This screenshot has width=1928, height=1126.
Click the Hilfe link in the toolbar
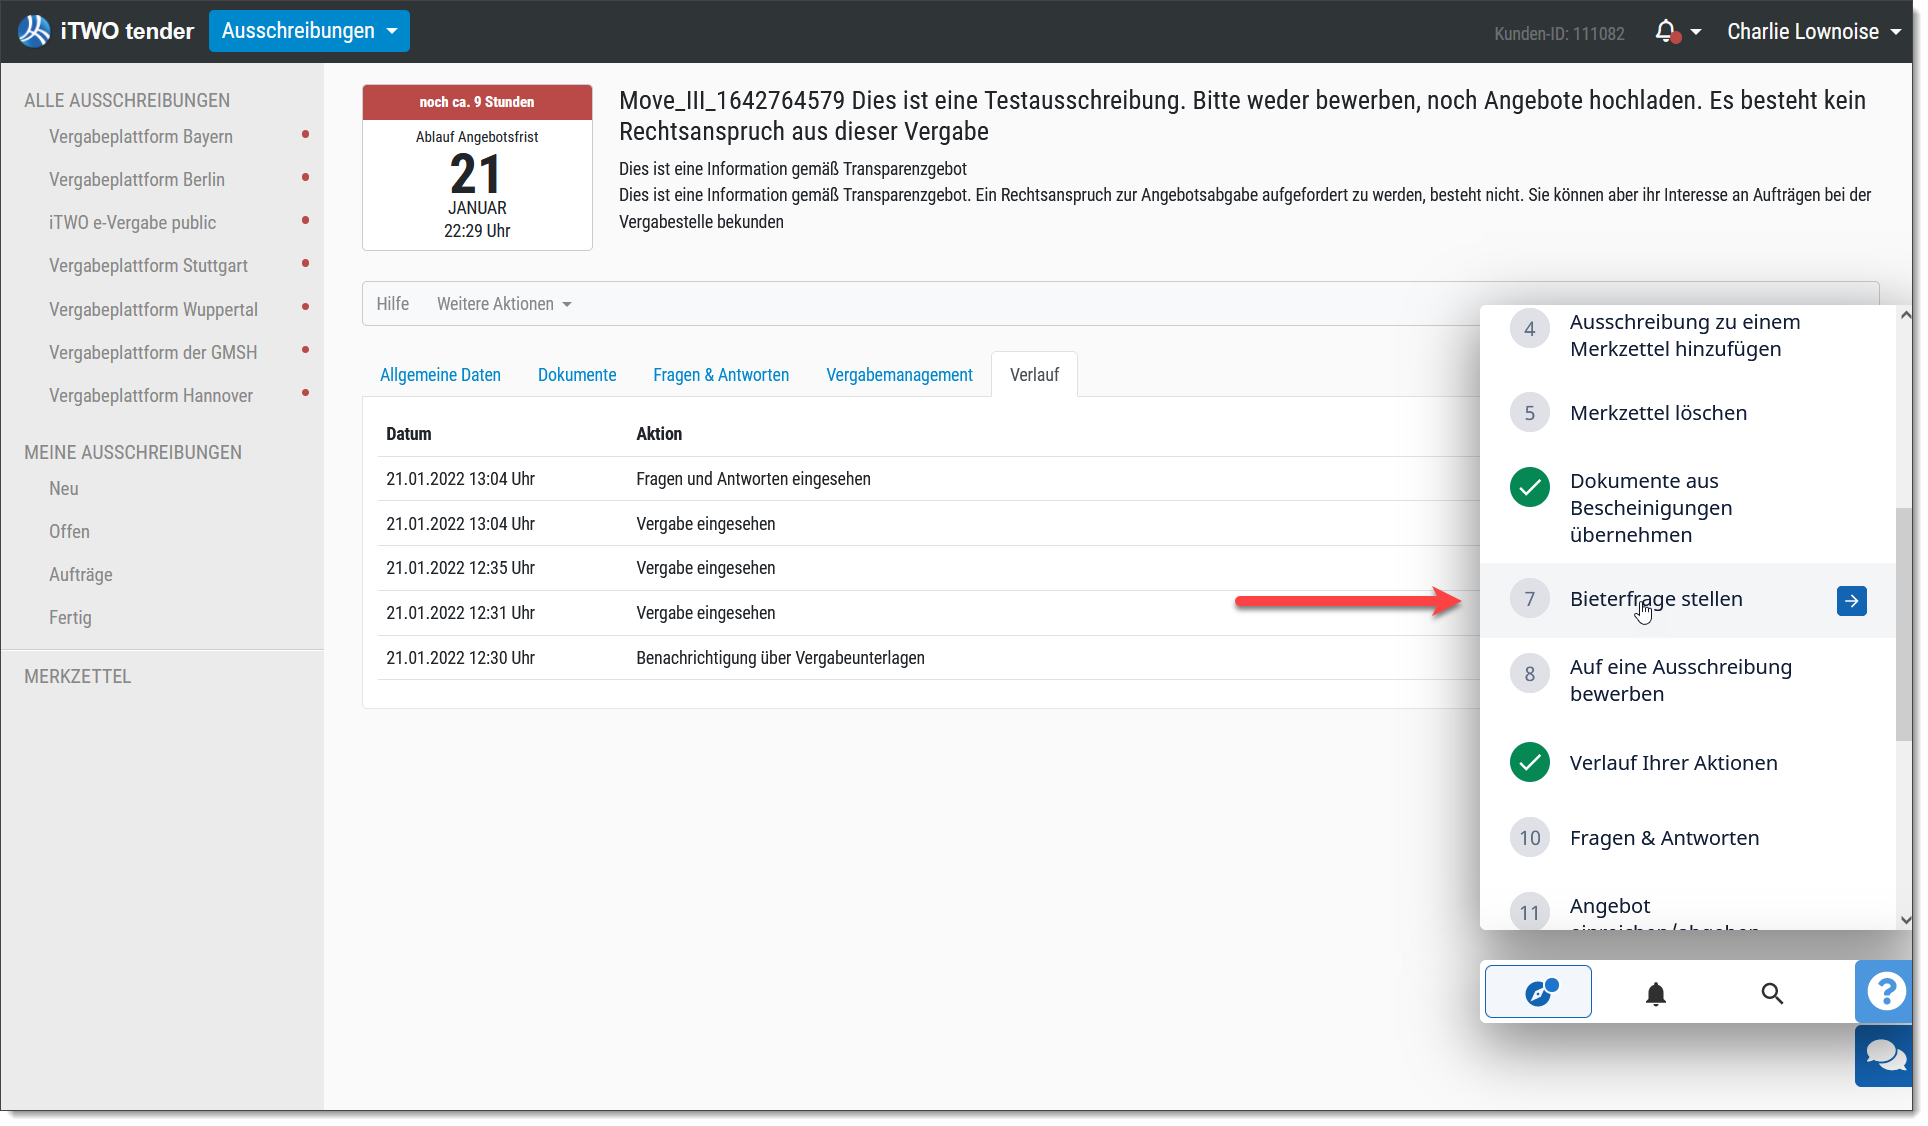coord(393,304)
